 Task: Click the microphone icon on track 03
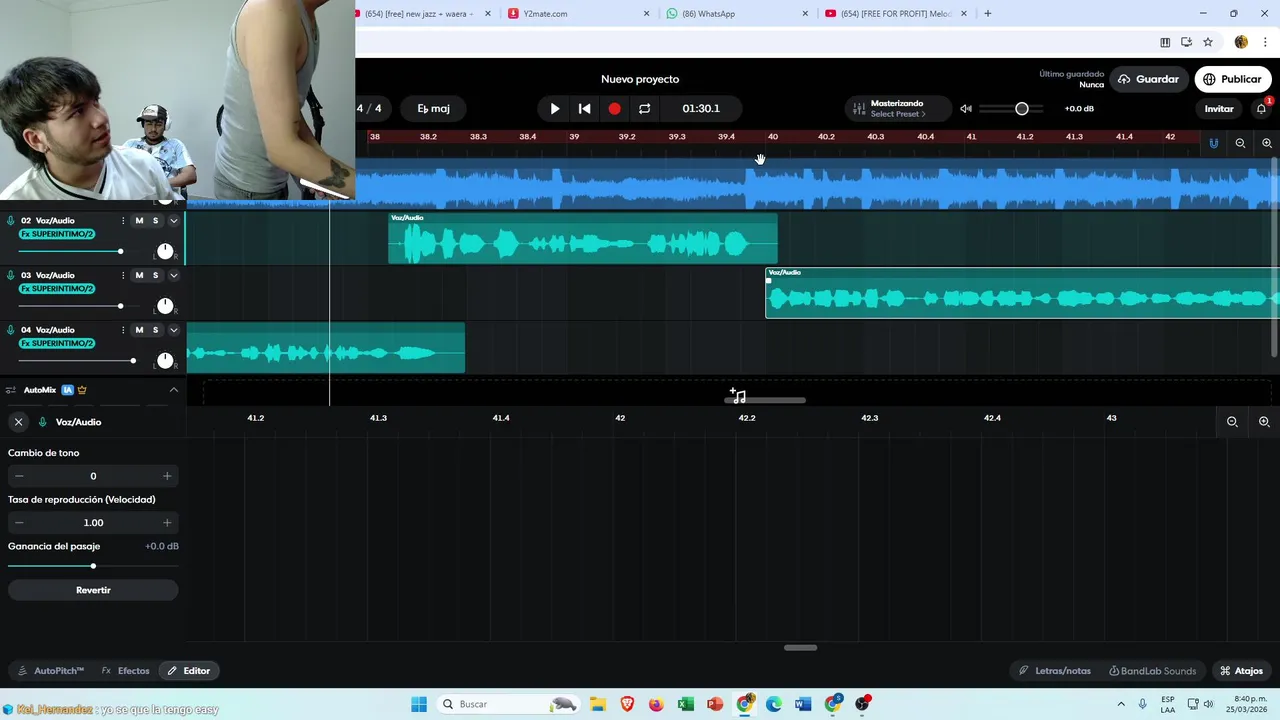click(x=11, y=275)
